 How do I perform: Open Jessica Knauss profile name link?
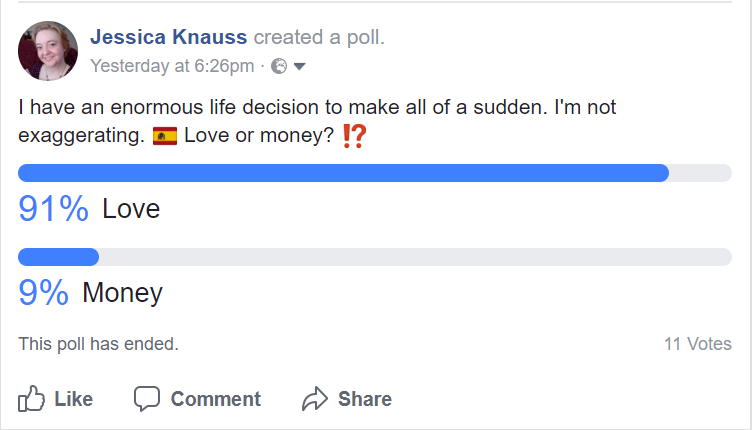point(169,38)
